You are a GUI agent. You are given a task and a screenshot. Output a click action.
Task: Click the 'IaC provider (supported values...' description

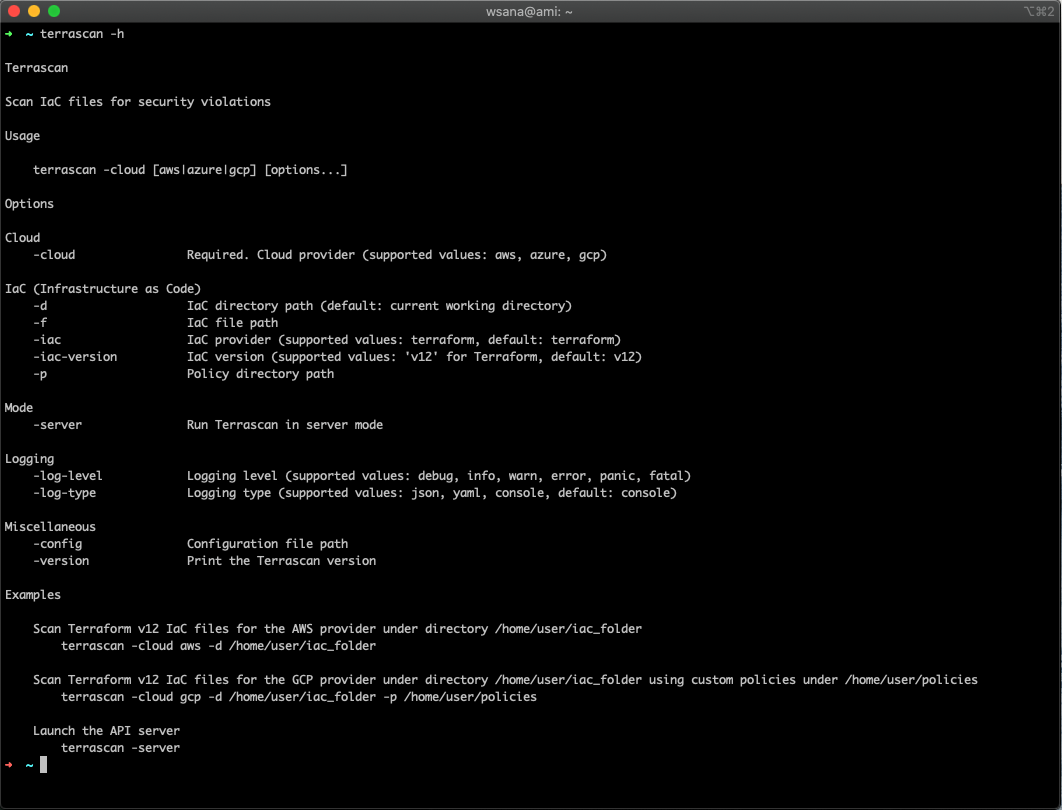(x=404, y=340)
